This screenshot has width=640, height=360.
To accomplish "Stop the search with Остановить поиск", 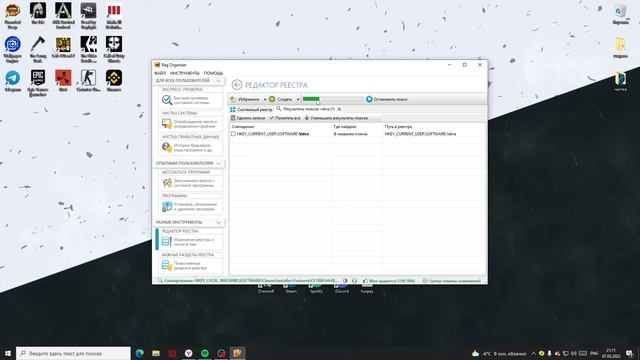I will coord(387,99).
